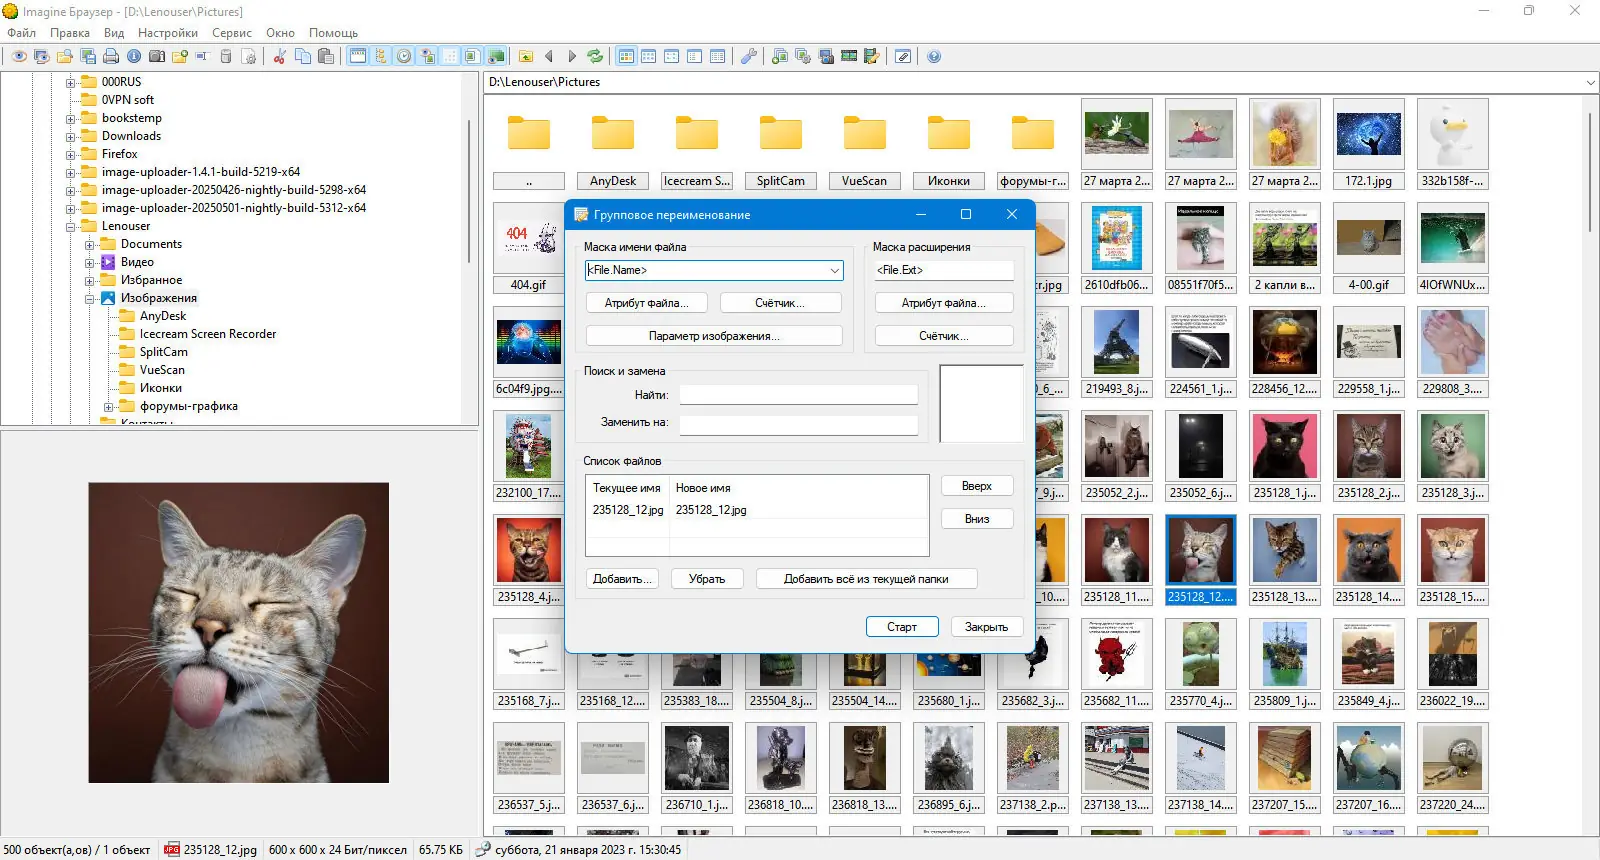
Task: Click the folder tree vertical scrollbar
Action: 469,190
